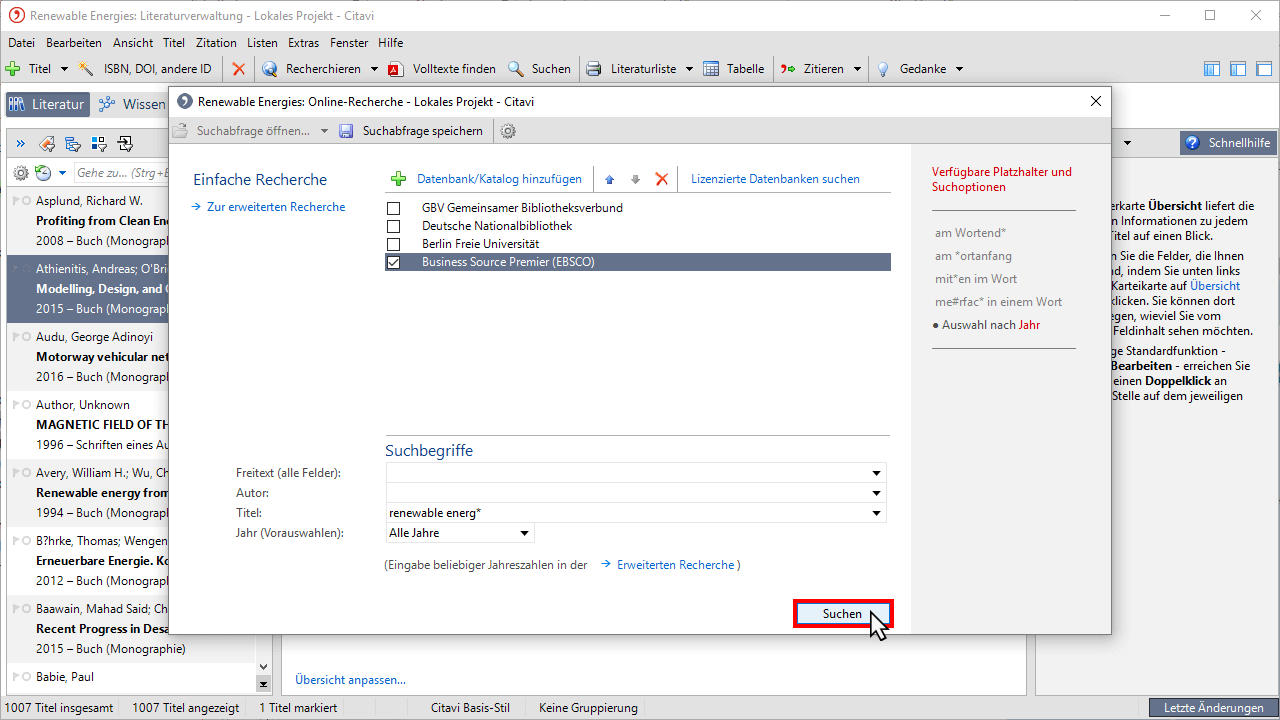Screen dimensions: 1280x720
Task: Open dialog settings gear icon
Action: point(508,131)
